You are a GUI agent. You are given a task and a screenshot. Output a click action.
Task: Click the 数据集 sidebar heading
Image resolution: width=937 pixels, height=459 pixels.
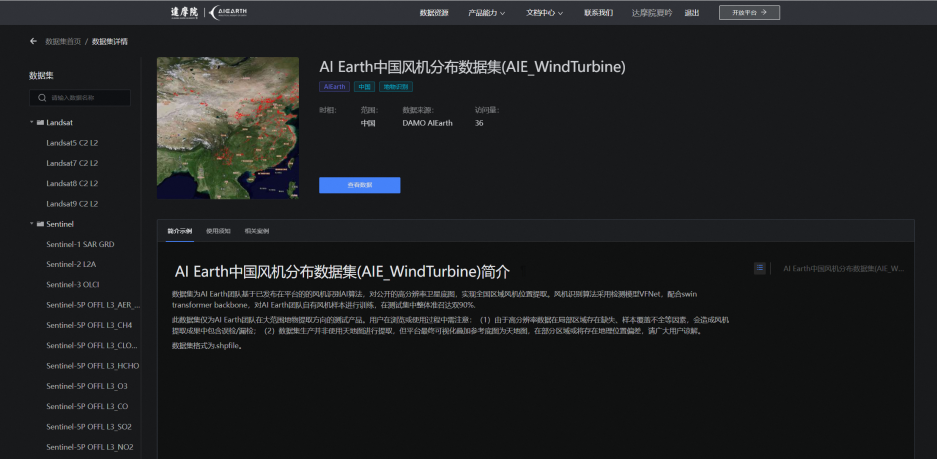pyautogui.click(x=42, y=75)
